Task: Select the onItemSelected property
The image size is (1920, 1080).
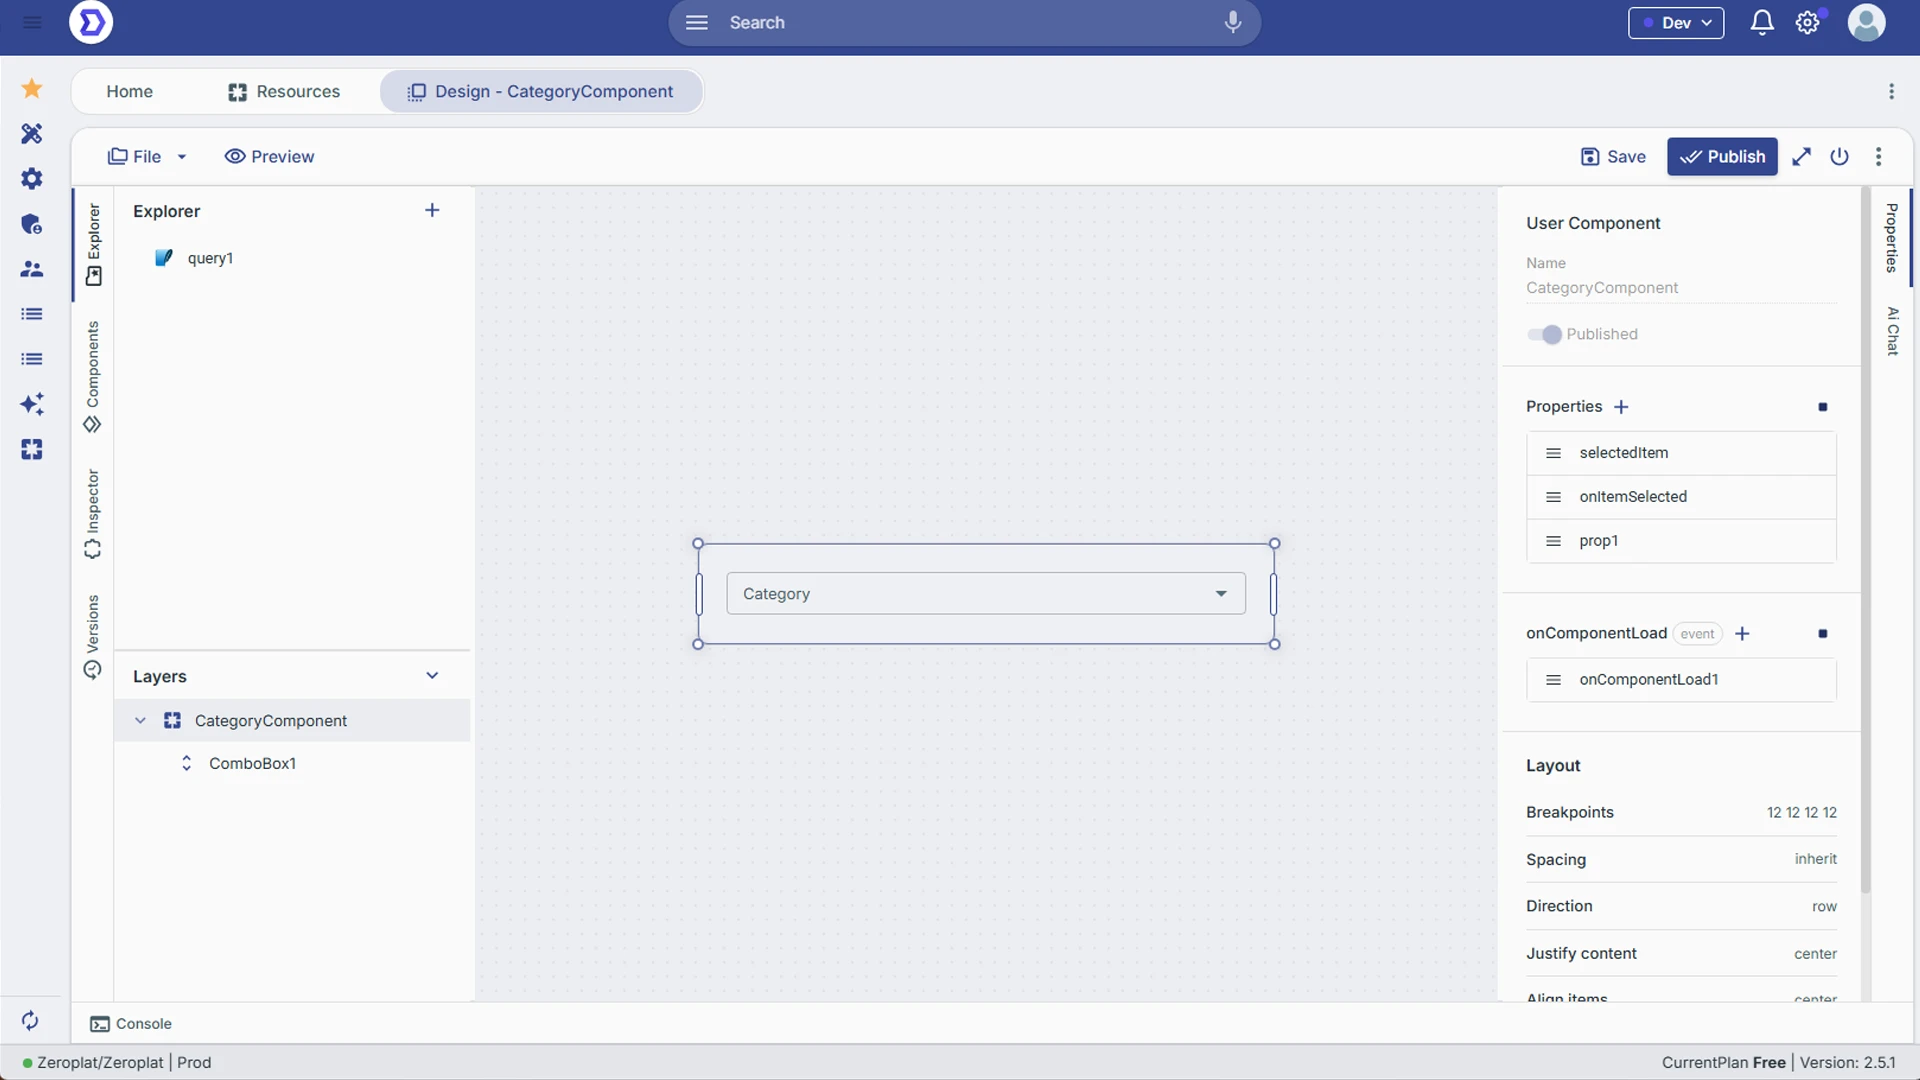Action: [1681, 497]
